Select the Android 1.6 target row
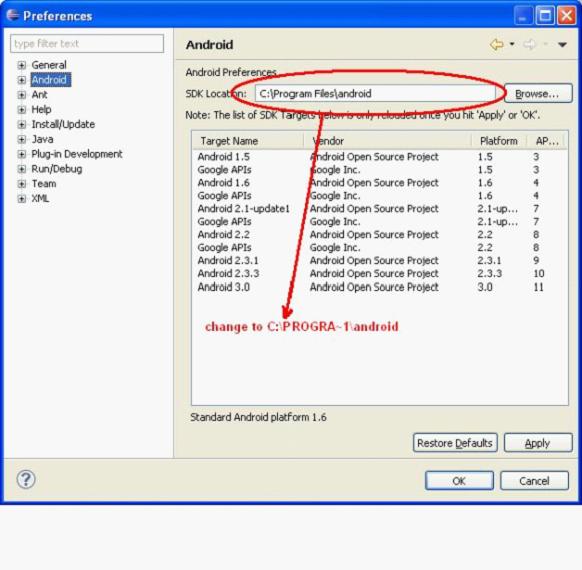582x570 pixels. pos(380,183)
